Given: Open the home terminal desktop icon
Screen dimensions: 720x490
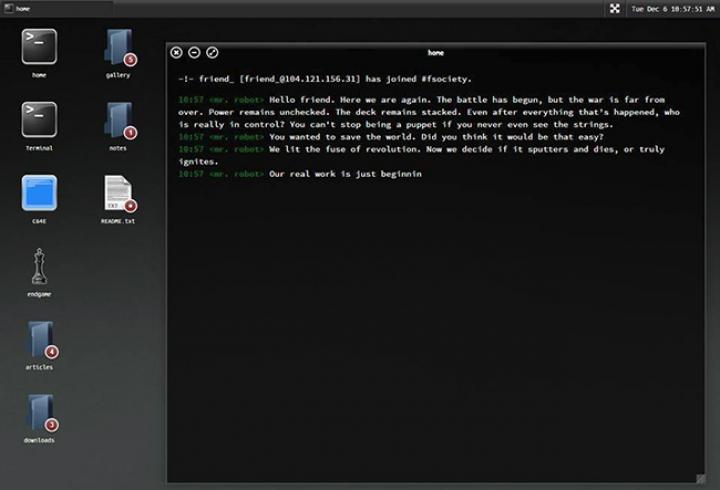Looking at the screenshot, I should click(39, 47).
